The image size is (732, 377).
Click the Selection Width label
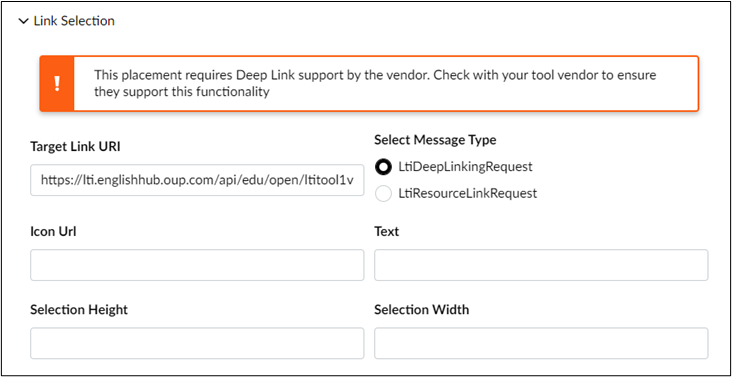422,310
